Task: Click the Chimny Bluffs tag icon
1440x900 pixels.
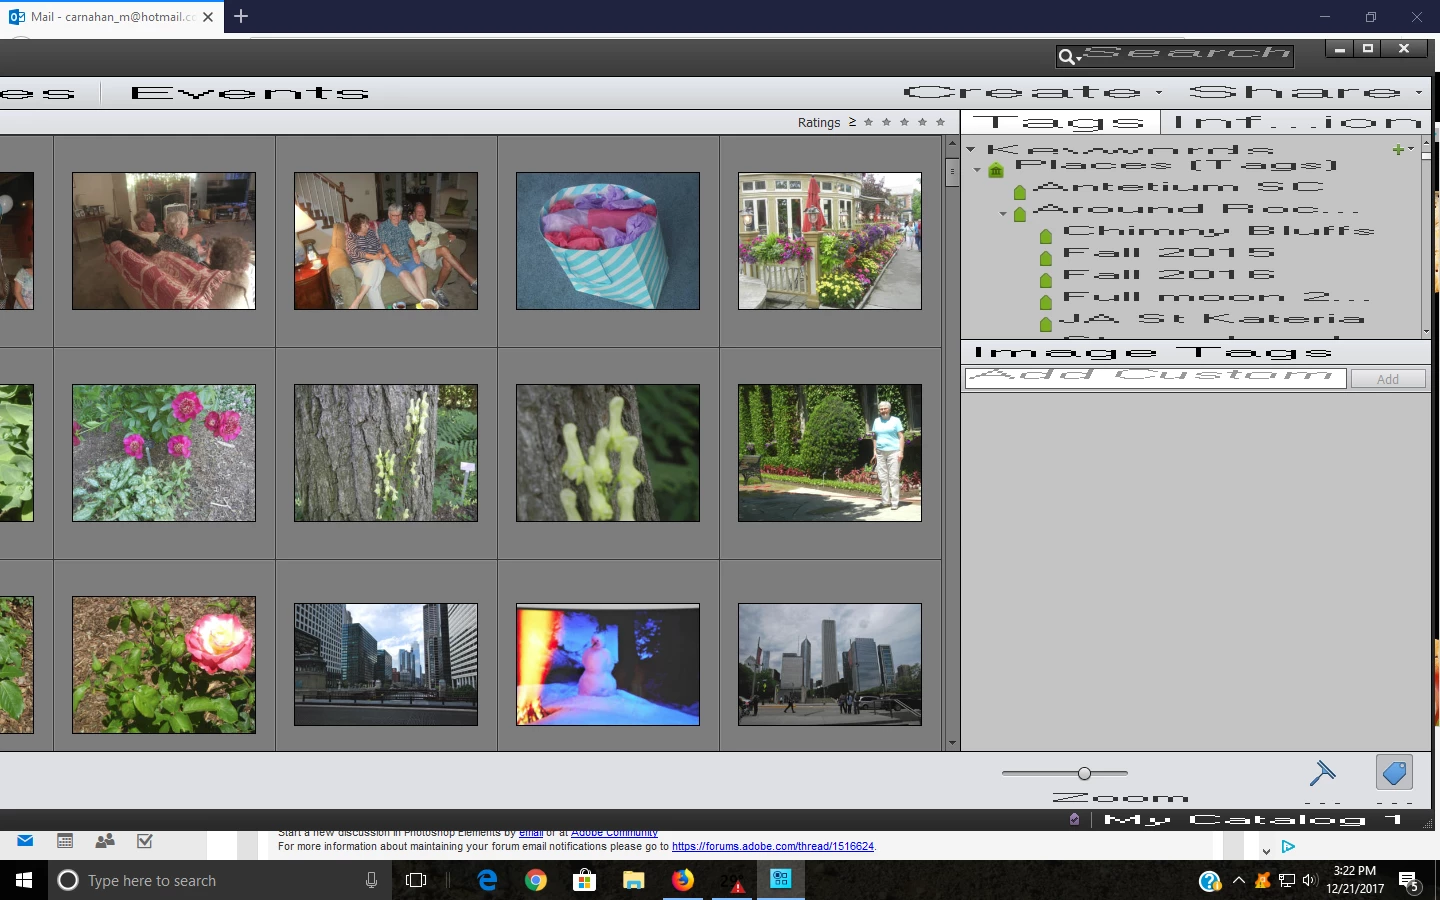Action: tap(1045, 236)
